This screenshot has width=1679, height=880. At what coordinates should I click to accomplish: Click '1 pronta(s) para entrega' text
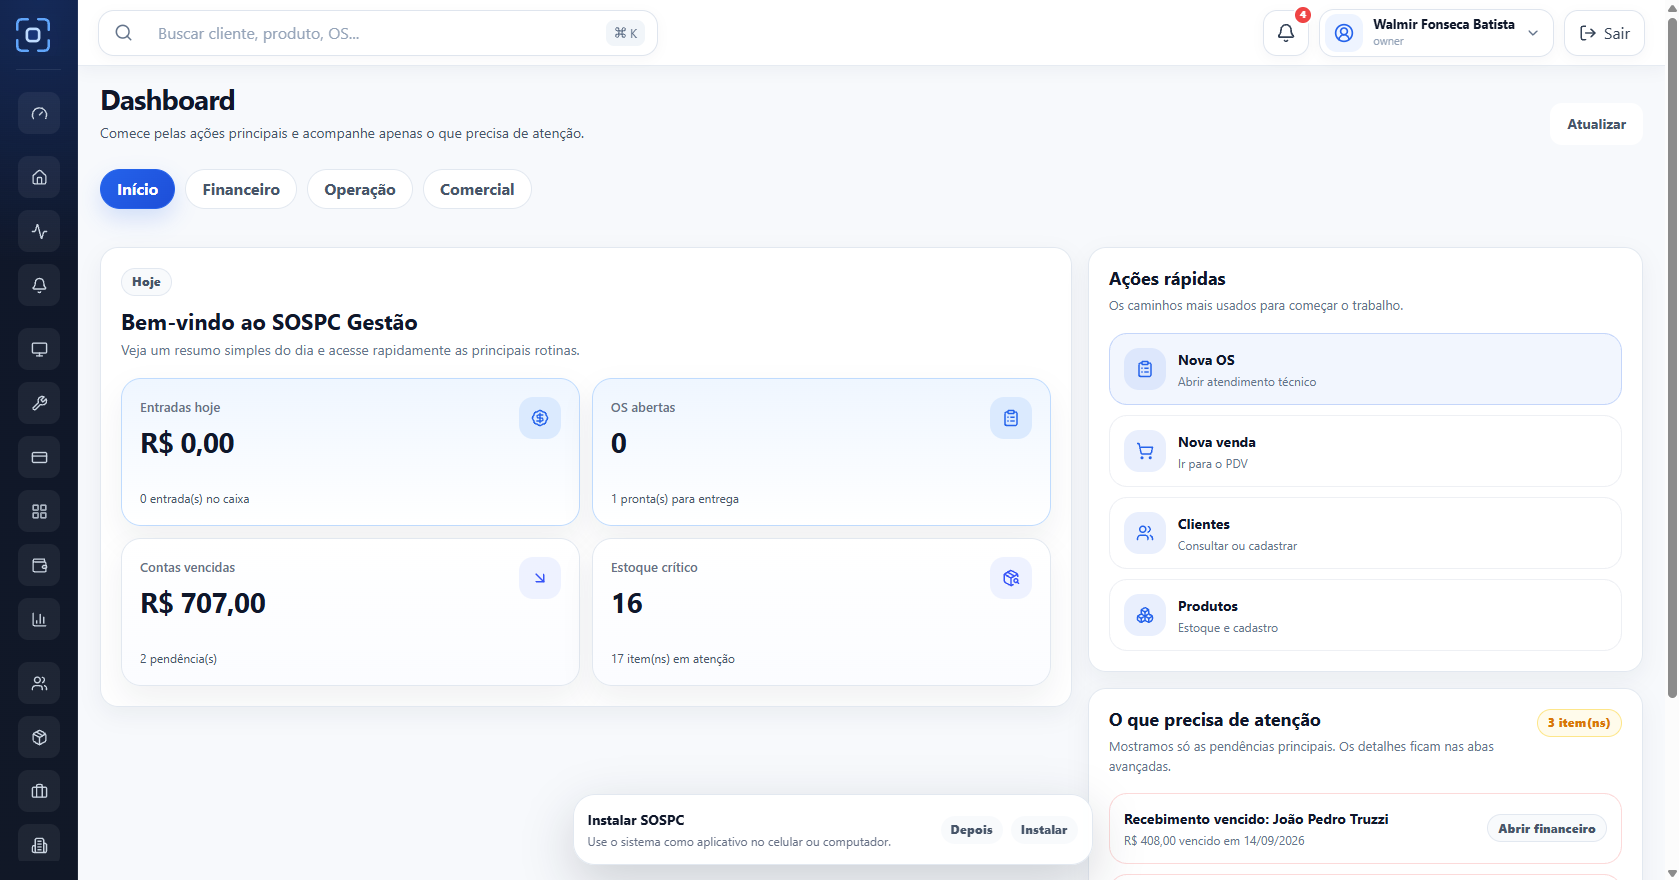pos(675,499)
